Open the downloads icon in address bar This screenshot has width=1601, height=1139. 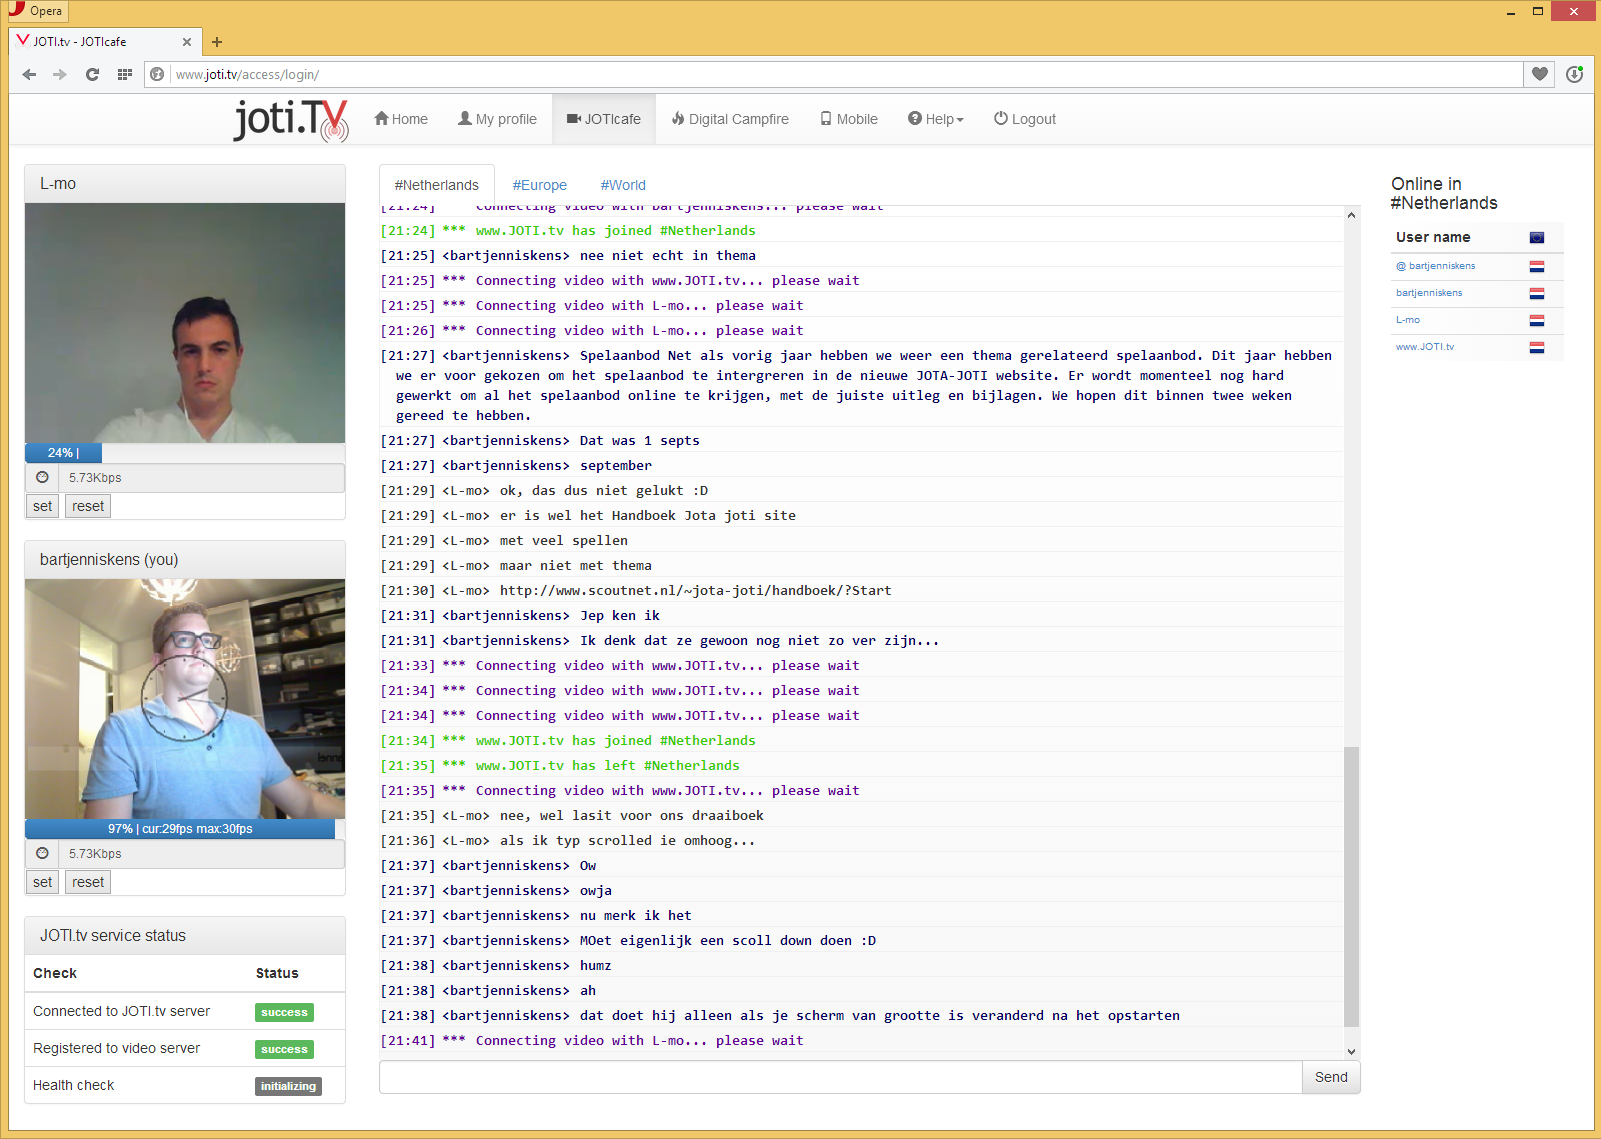(1574, 74)
